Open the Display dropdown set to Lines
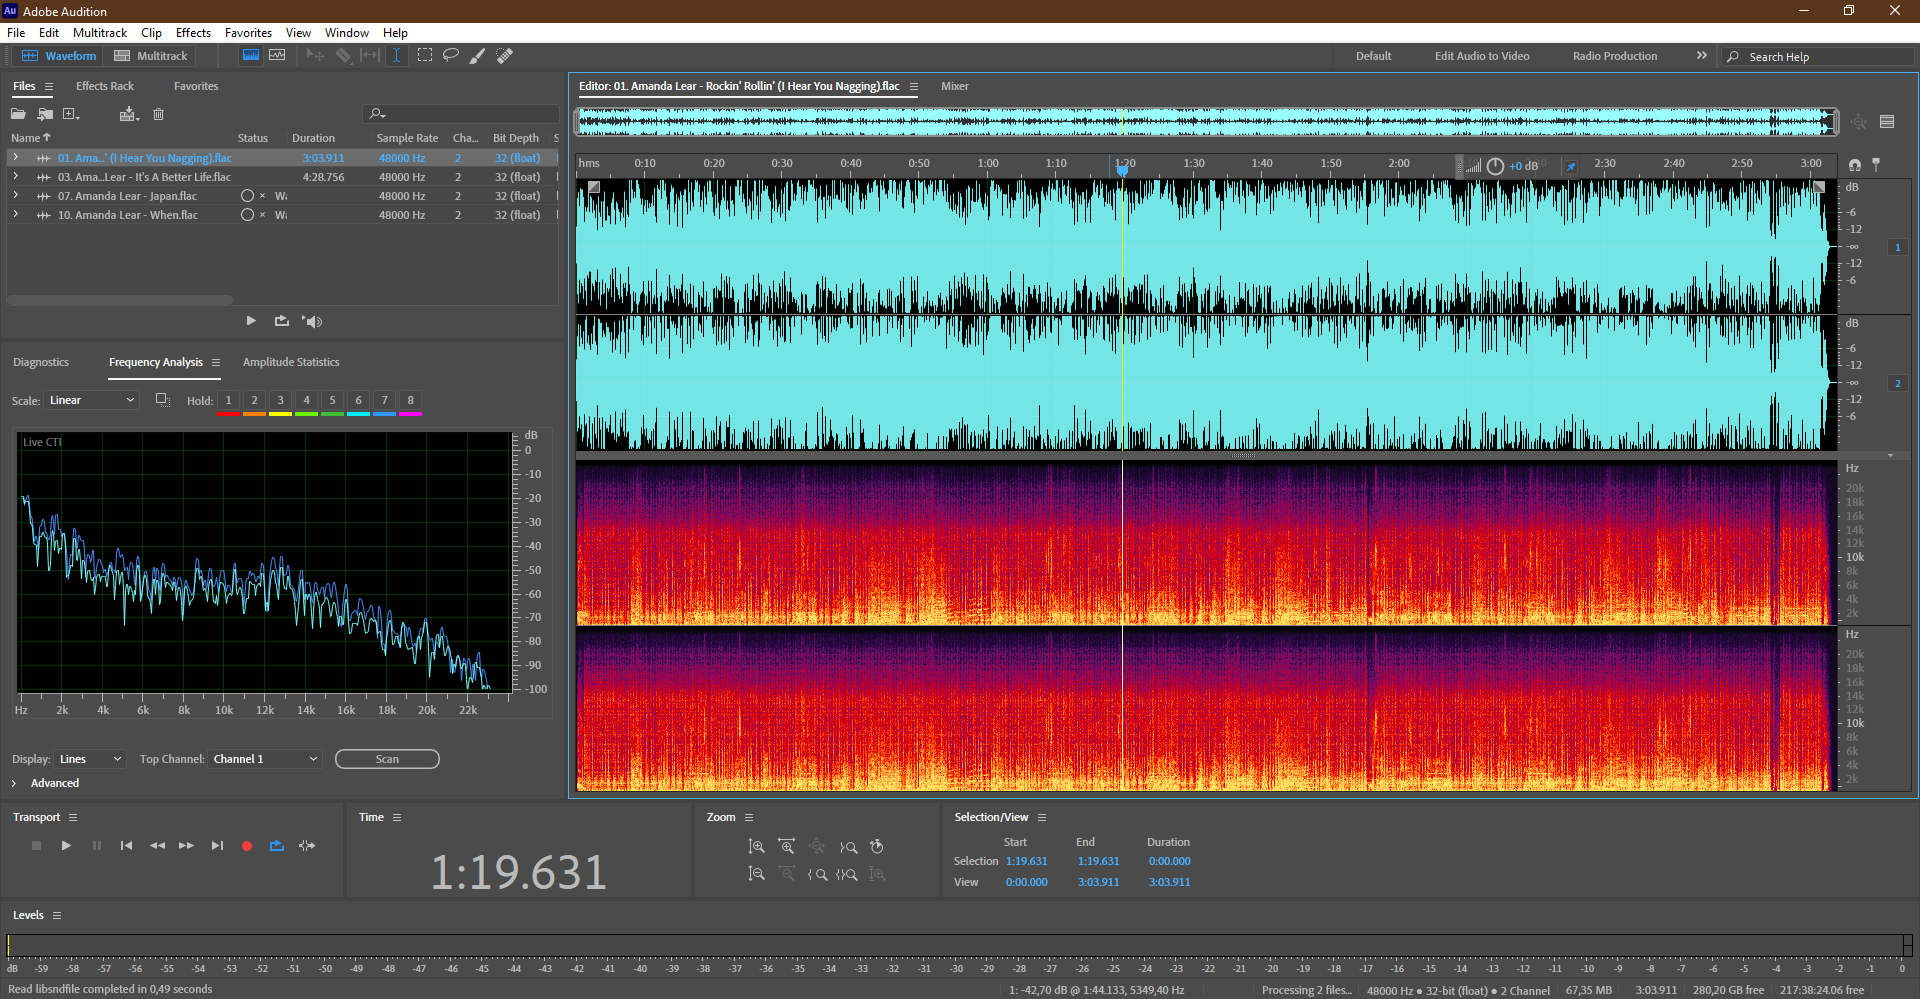 tap(90, 760)
